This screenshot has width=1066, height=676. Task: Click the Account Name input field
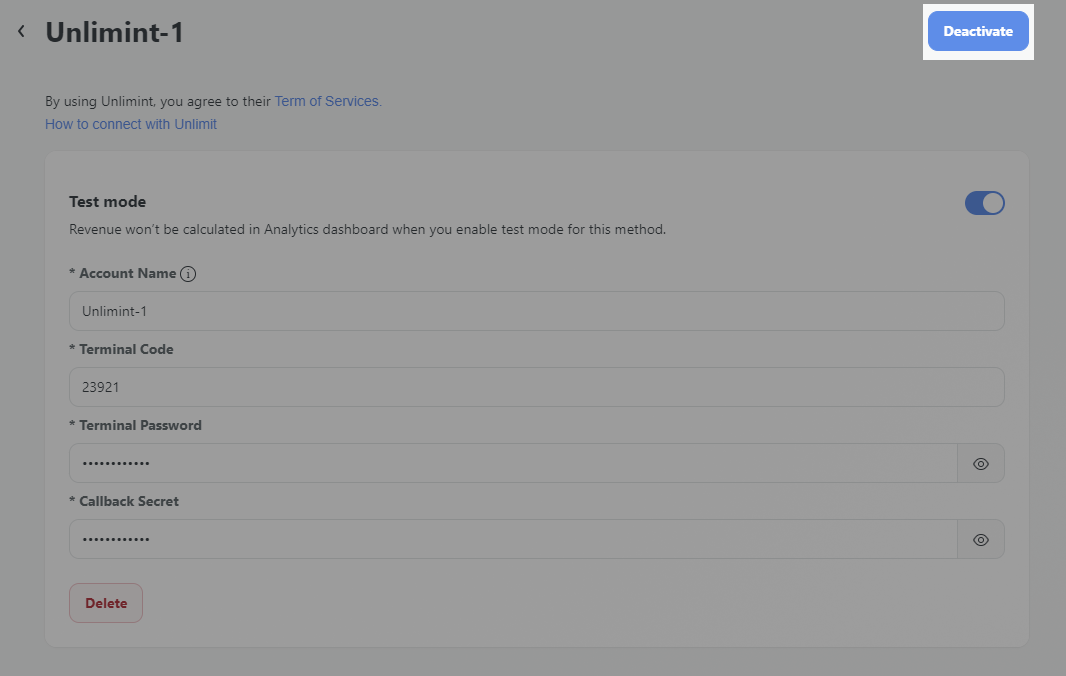[x=536, y=311]
